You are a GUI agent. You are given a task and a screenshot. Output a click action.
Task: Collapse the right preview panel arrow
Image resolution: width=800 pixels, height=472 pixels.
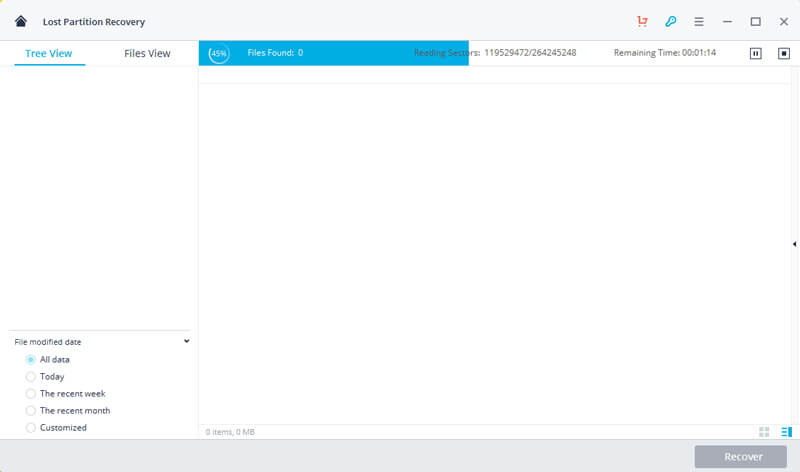794,244
